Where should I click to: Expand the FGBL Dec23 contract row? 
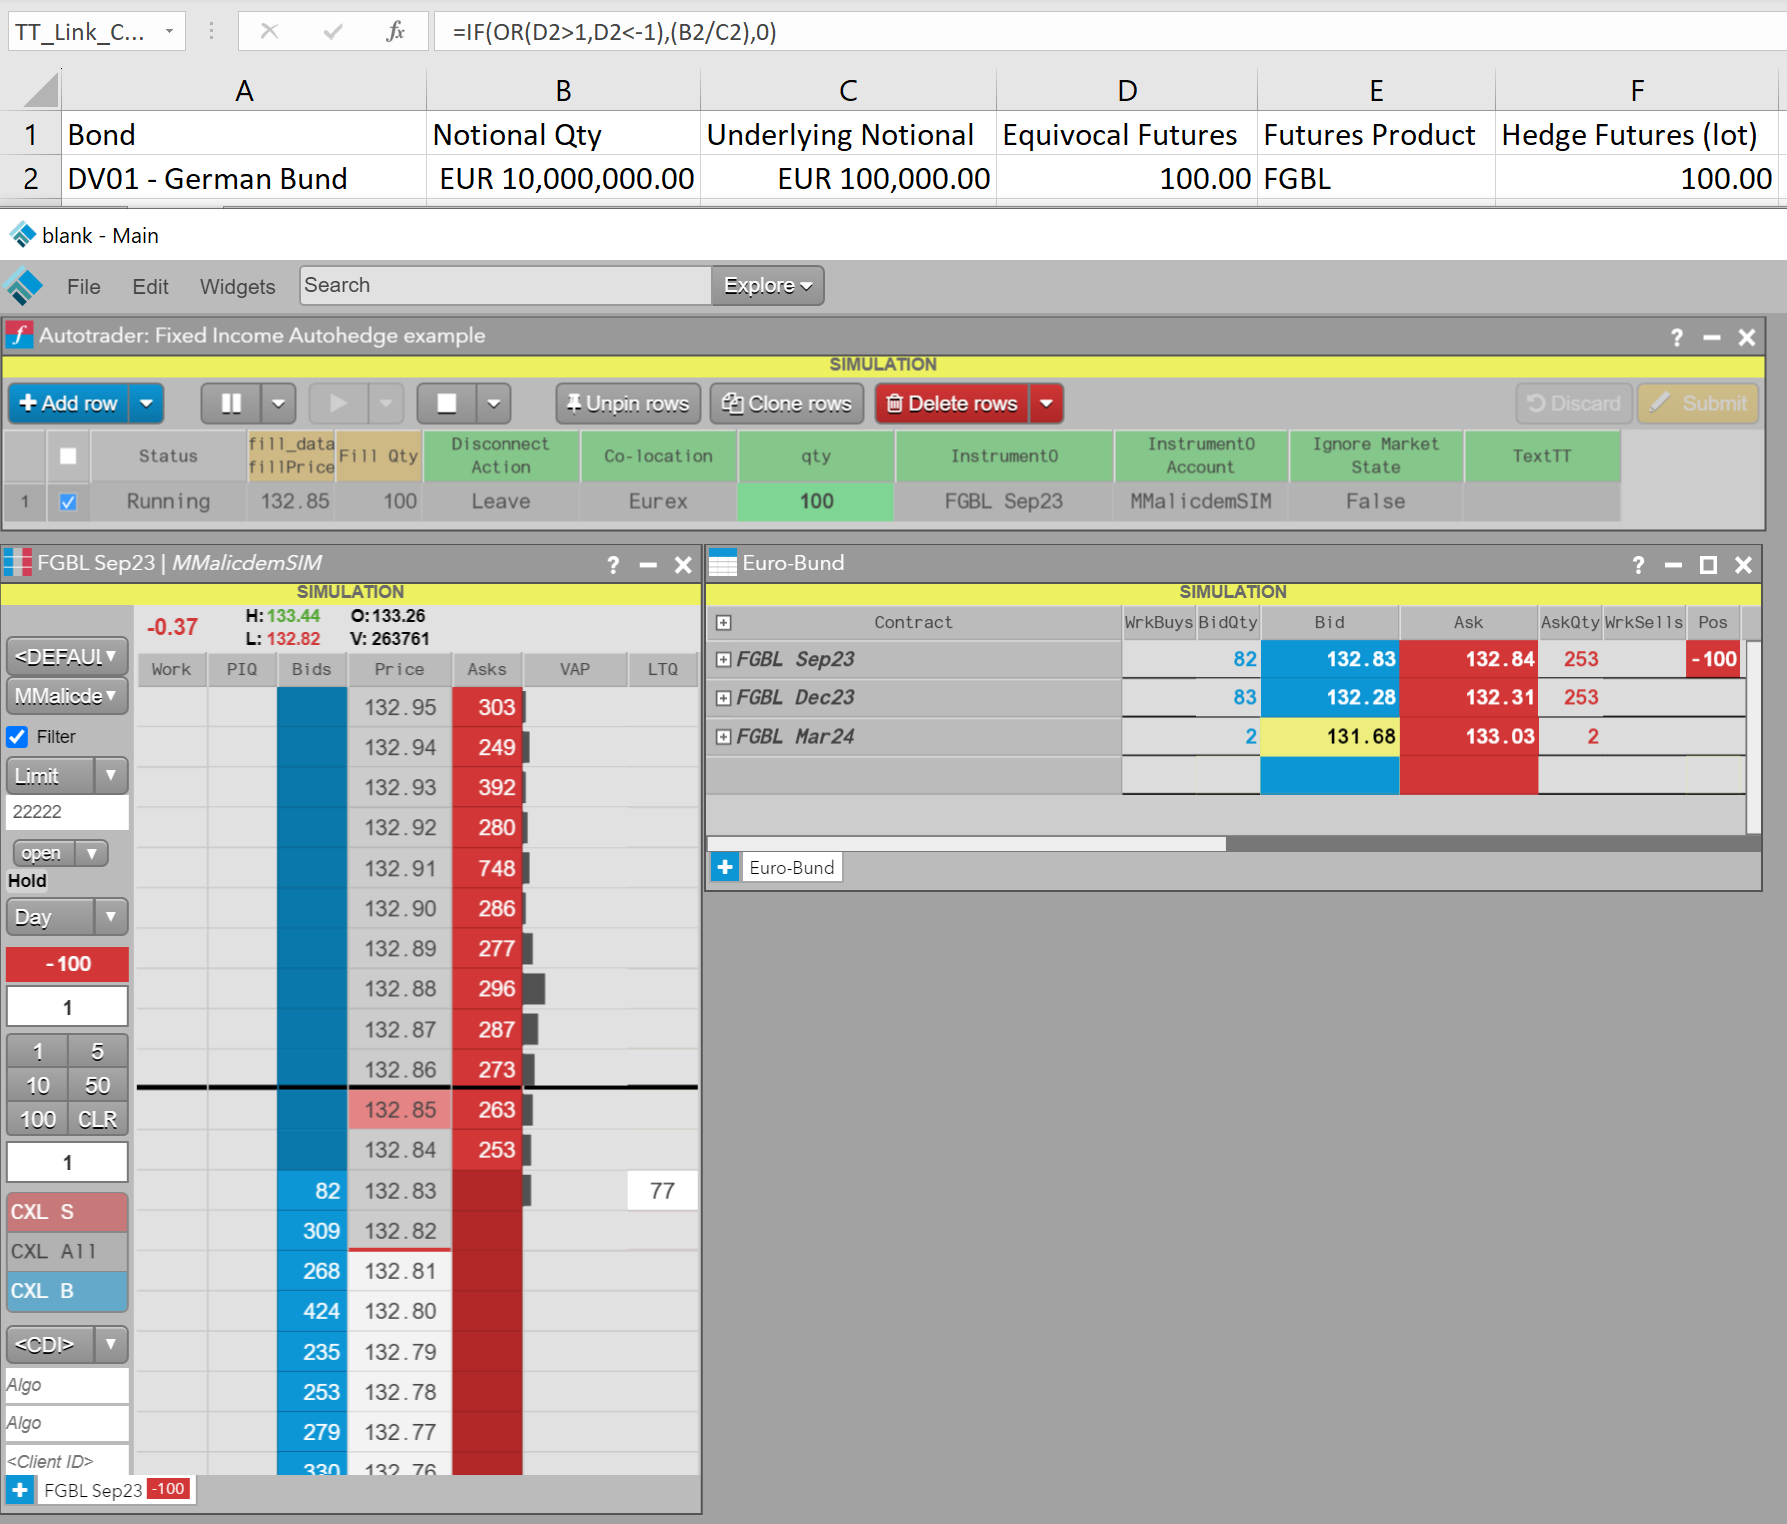pyautogui.click(x=724, y=698)
